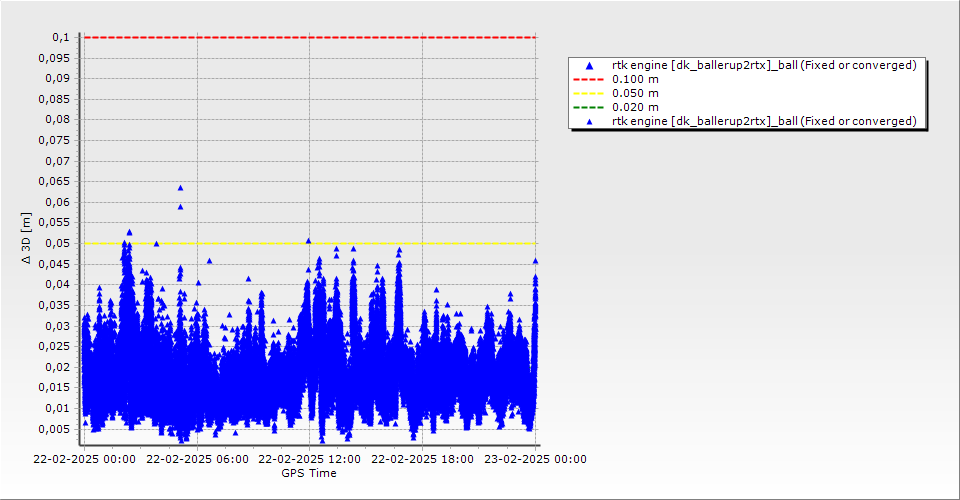Click the '0,07' y-axis tick label
Screen dimensions: 960x500
coord(58,161)
